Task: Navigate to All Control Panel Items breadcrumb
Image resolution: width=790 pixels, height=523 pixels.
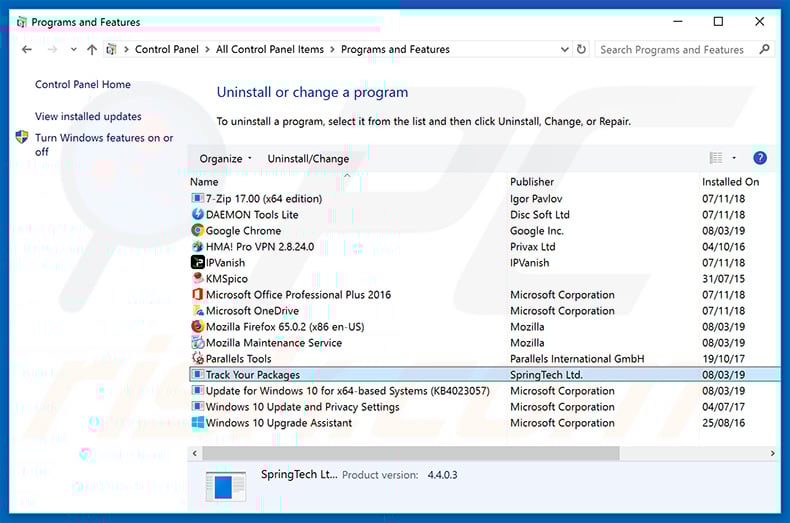Action: pos(270,49)
